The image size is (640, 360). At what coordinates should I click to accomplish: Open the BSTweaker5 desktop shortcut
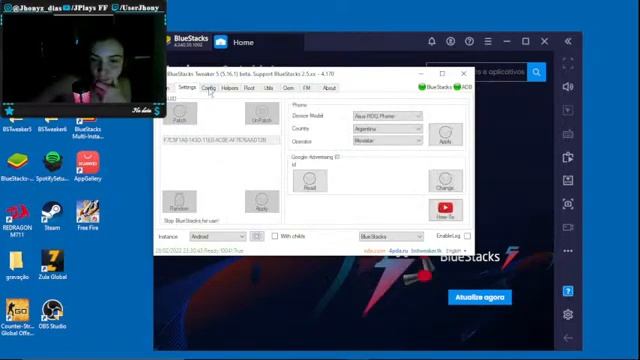point(17,124)
